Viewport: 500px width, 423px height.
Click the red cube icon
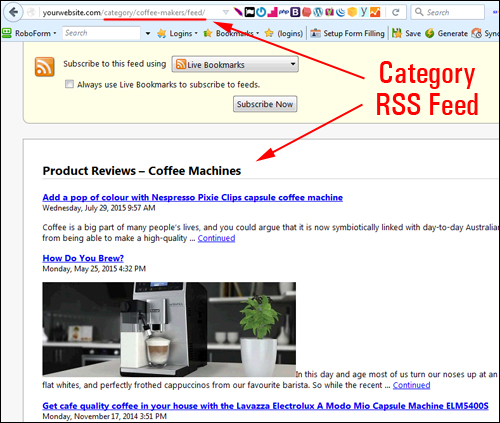306,12
